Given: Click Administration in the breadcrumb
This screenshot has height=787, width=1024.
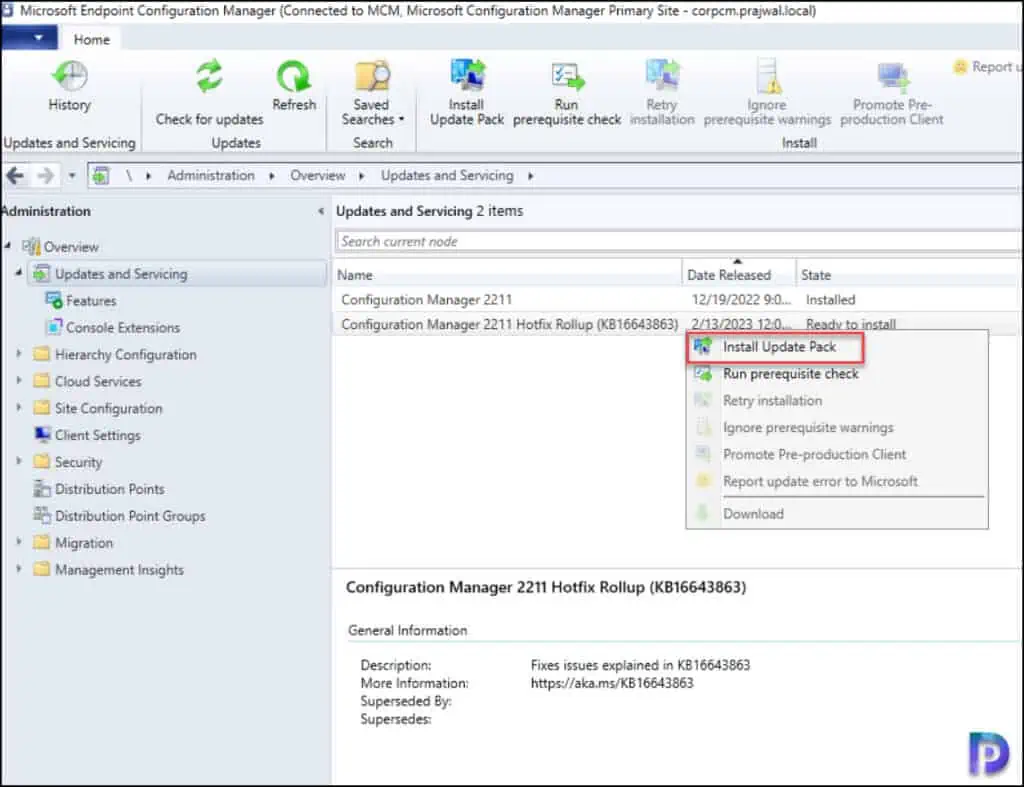Looking at the screenshot, I should point(210,175).
